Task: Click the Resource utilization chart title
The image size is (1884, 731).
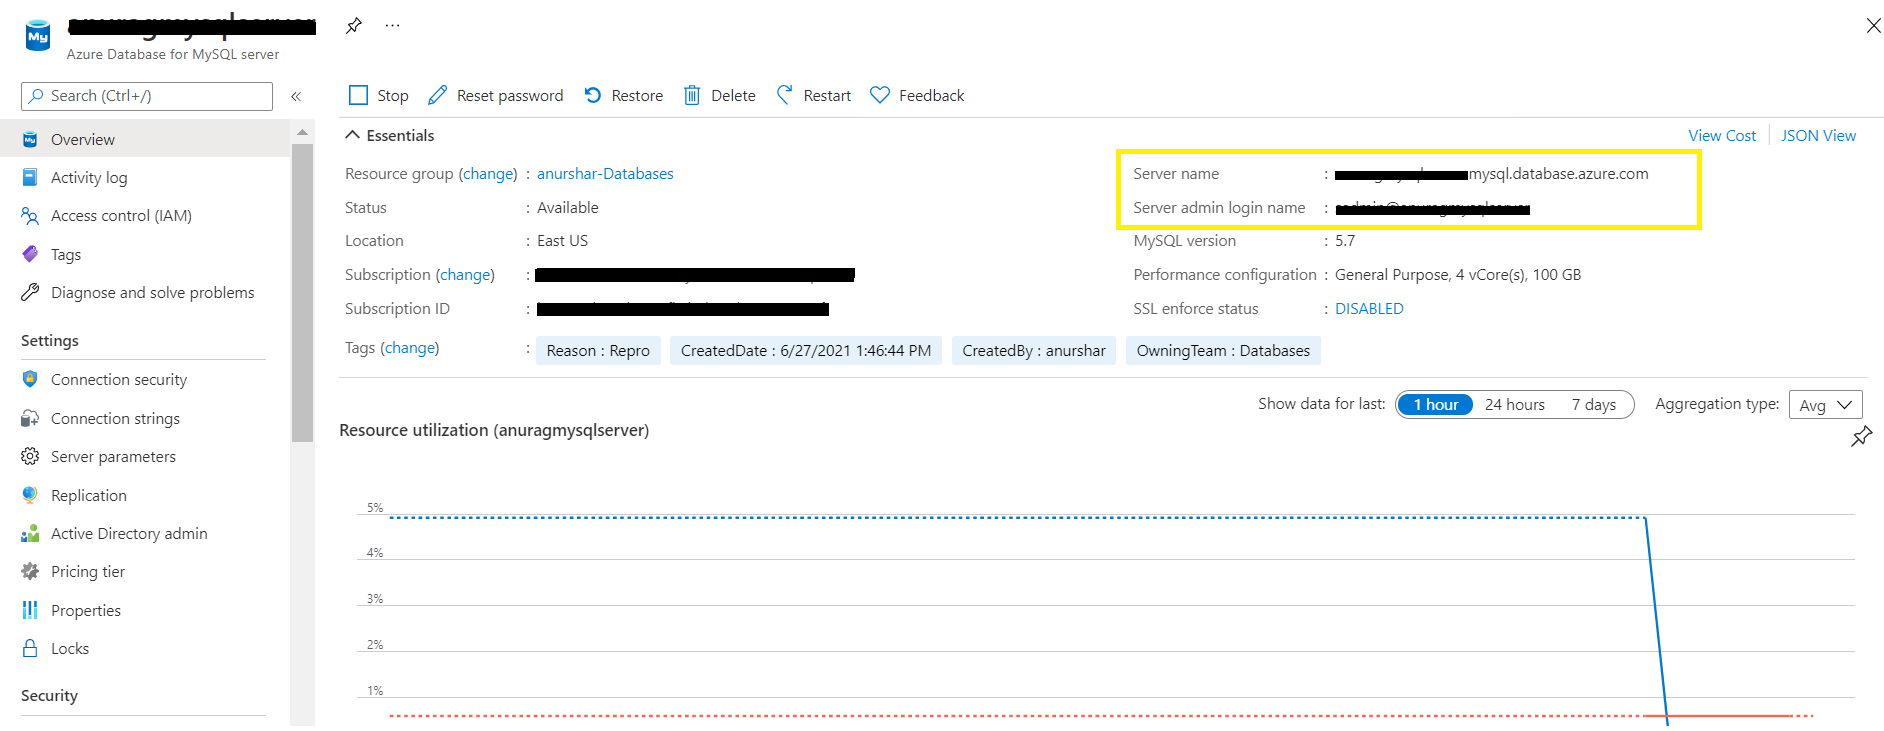Action: tap(494, 430)
